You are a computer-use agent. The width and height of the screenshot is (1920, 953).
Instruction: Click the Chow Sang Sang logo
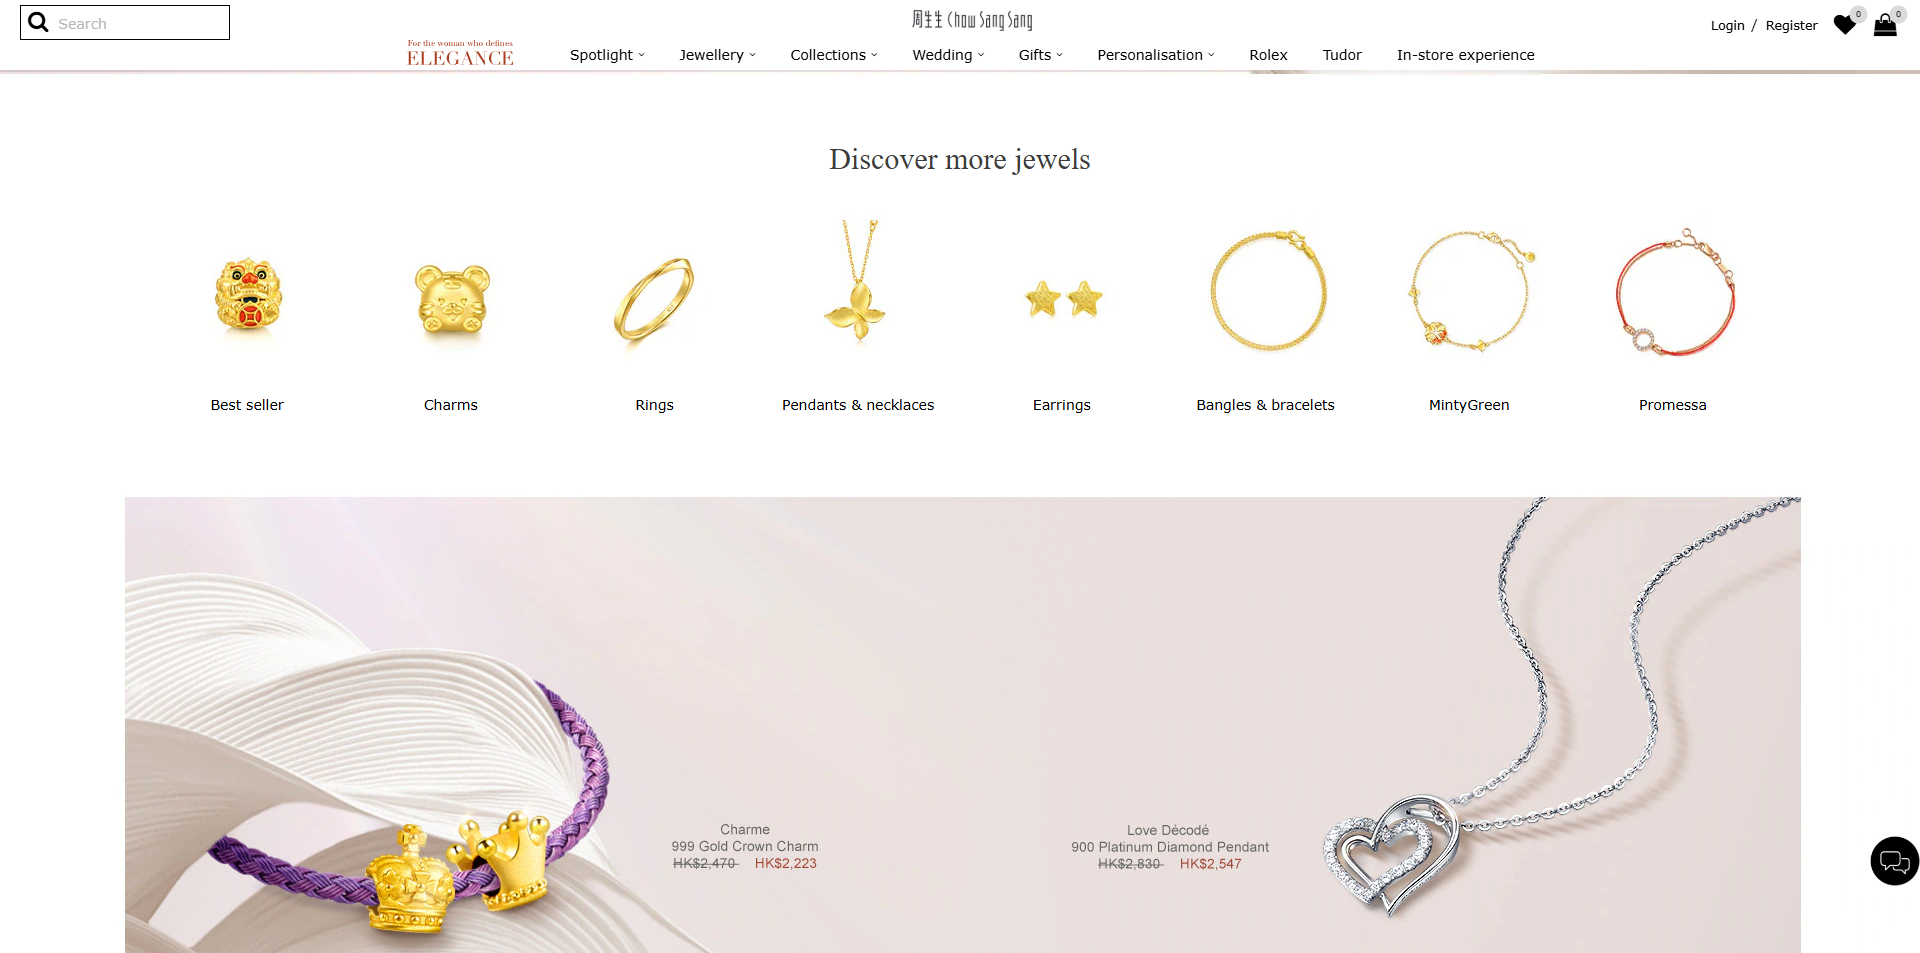pos(972,20)
